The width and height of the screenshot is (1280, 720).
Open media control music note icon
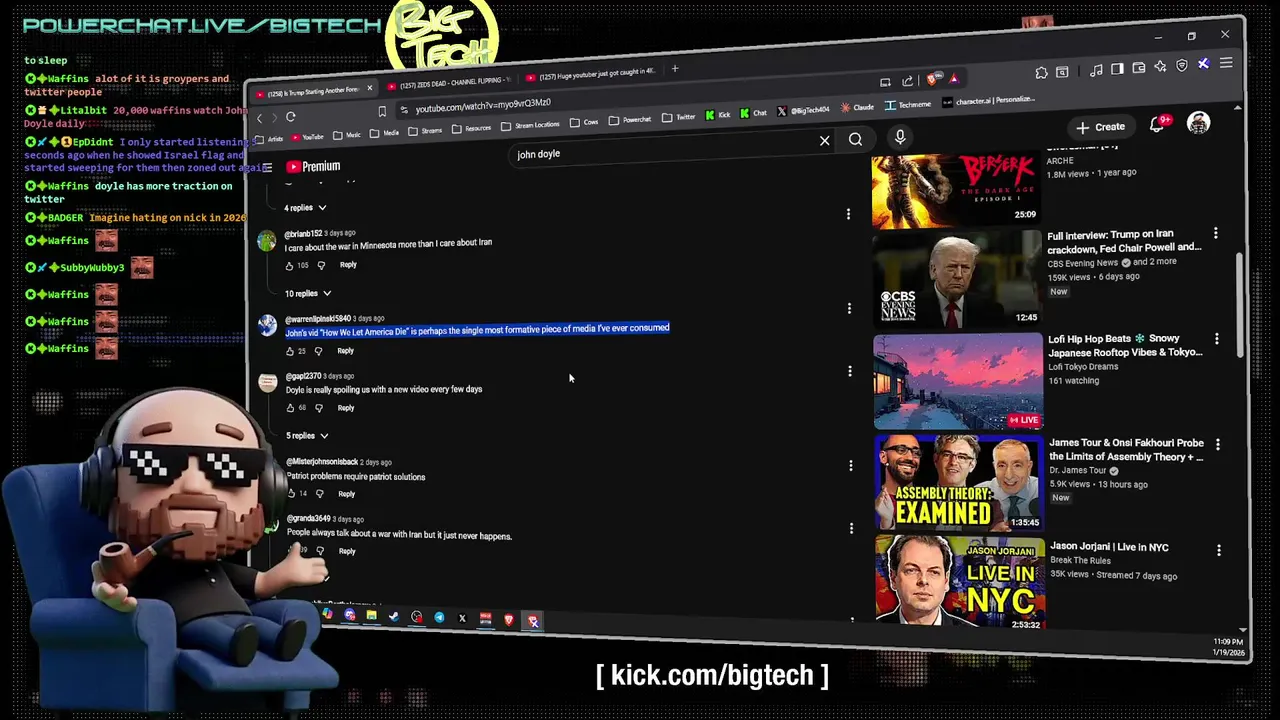(x=1096, y=70)
